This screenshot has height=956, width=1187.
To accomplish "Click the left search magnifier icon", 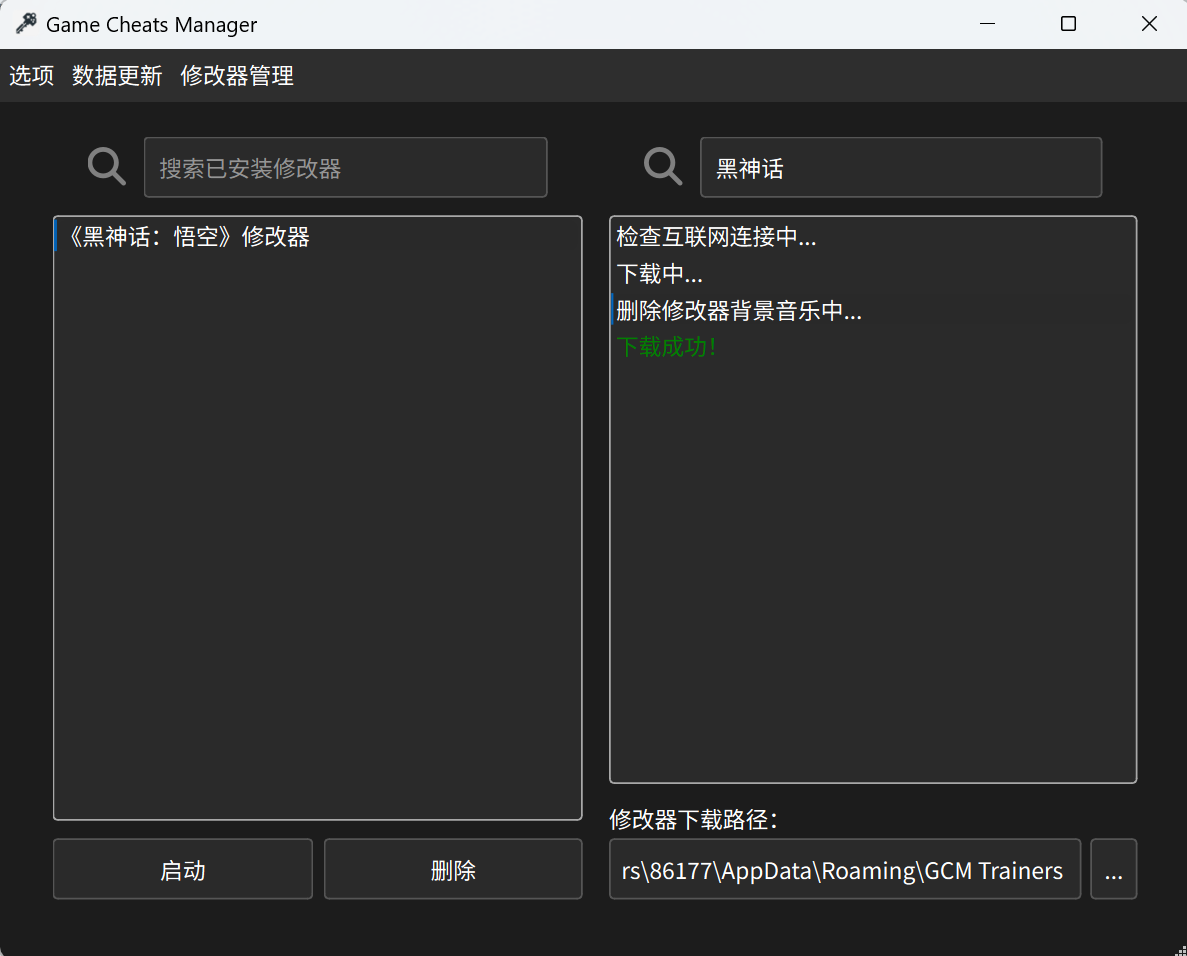I will click(x=106, y=166).
